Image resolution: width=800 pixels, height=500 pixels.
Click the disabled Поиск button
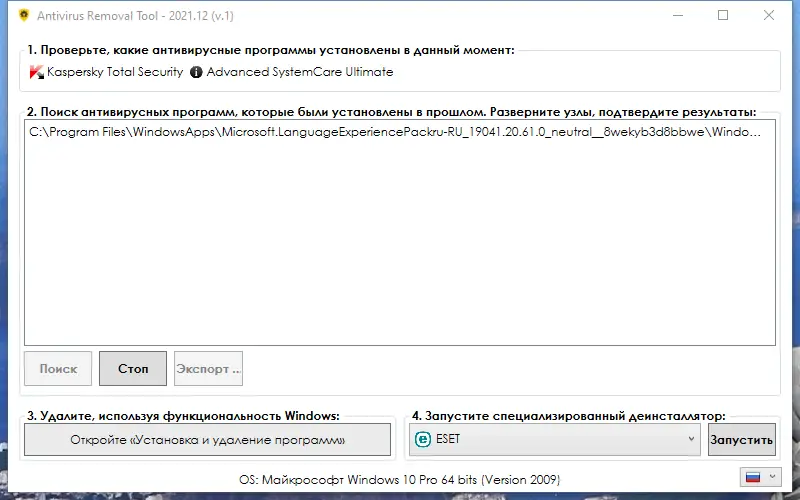pyautogui.click(x=58, y=368)
